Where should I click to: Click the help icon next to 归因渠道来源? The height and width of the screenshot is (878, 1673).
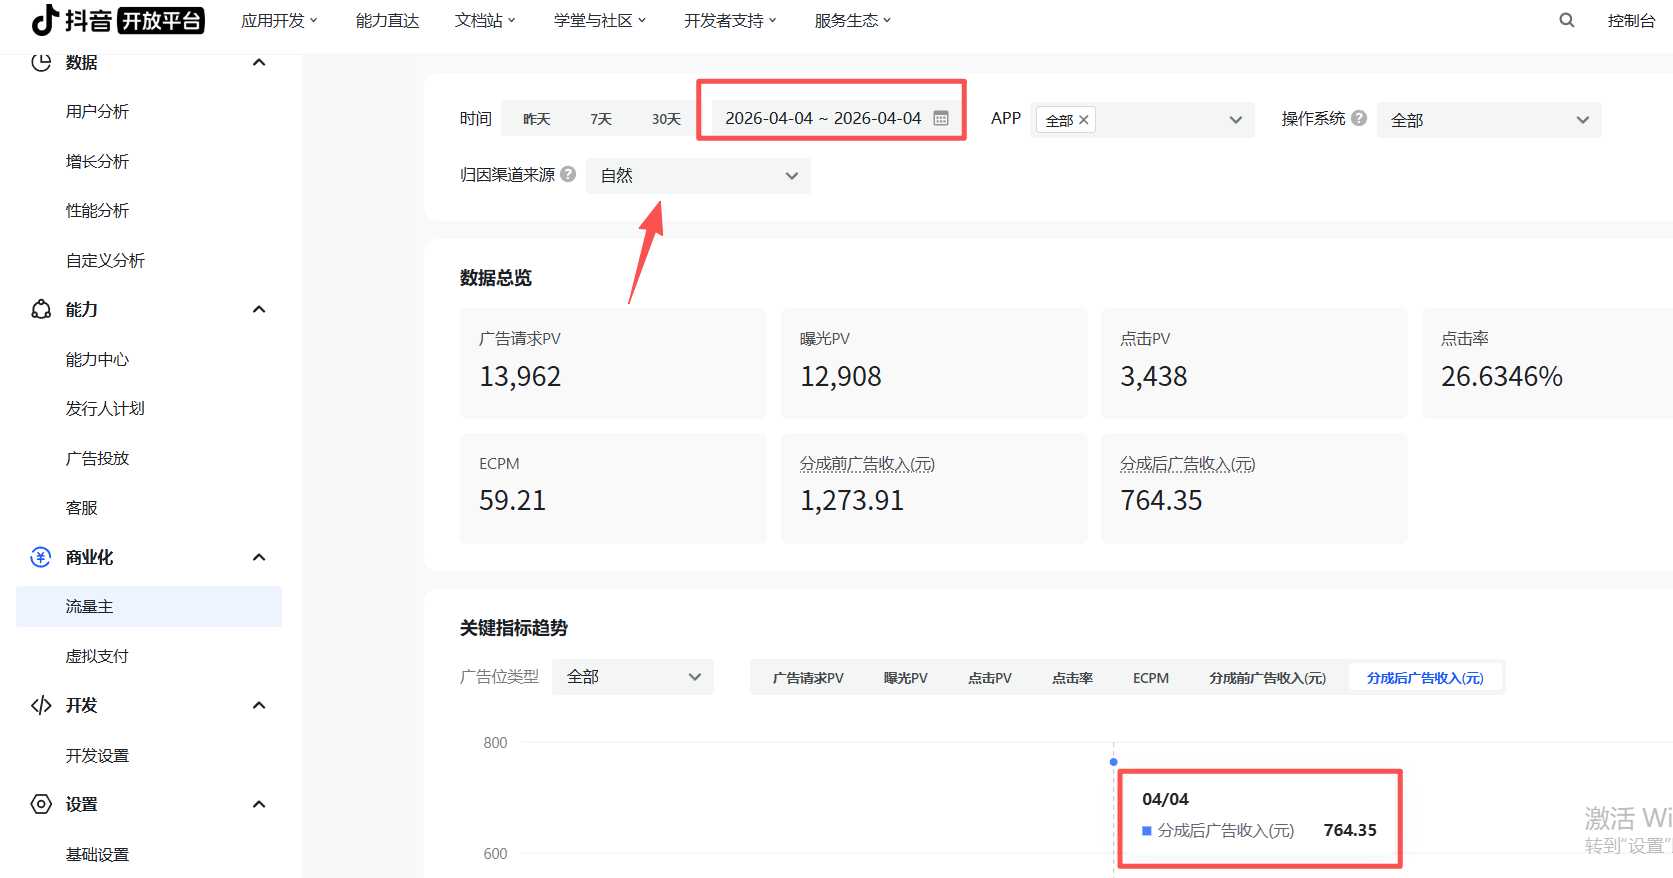point(568,174)
